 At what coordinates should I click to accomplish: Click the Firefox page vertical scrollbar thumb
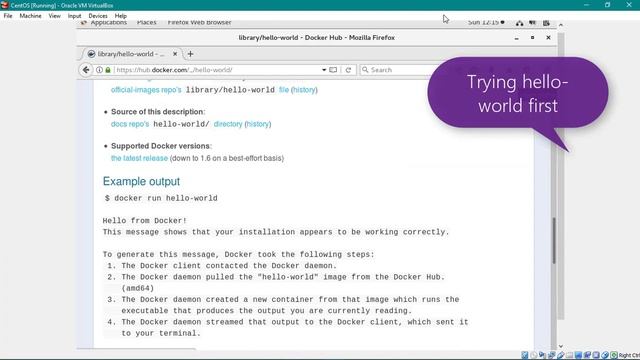coord(554,241)
